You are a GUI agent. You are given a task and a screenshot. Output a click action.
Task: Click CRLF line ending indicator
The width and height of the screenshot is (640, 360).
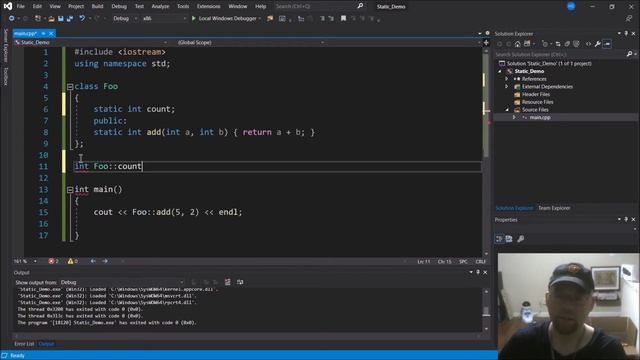pos(480,261)
